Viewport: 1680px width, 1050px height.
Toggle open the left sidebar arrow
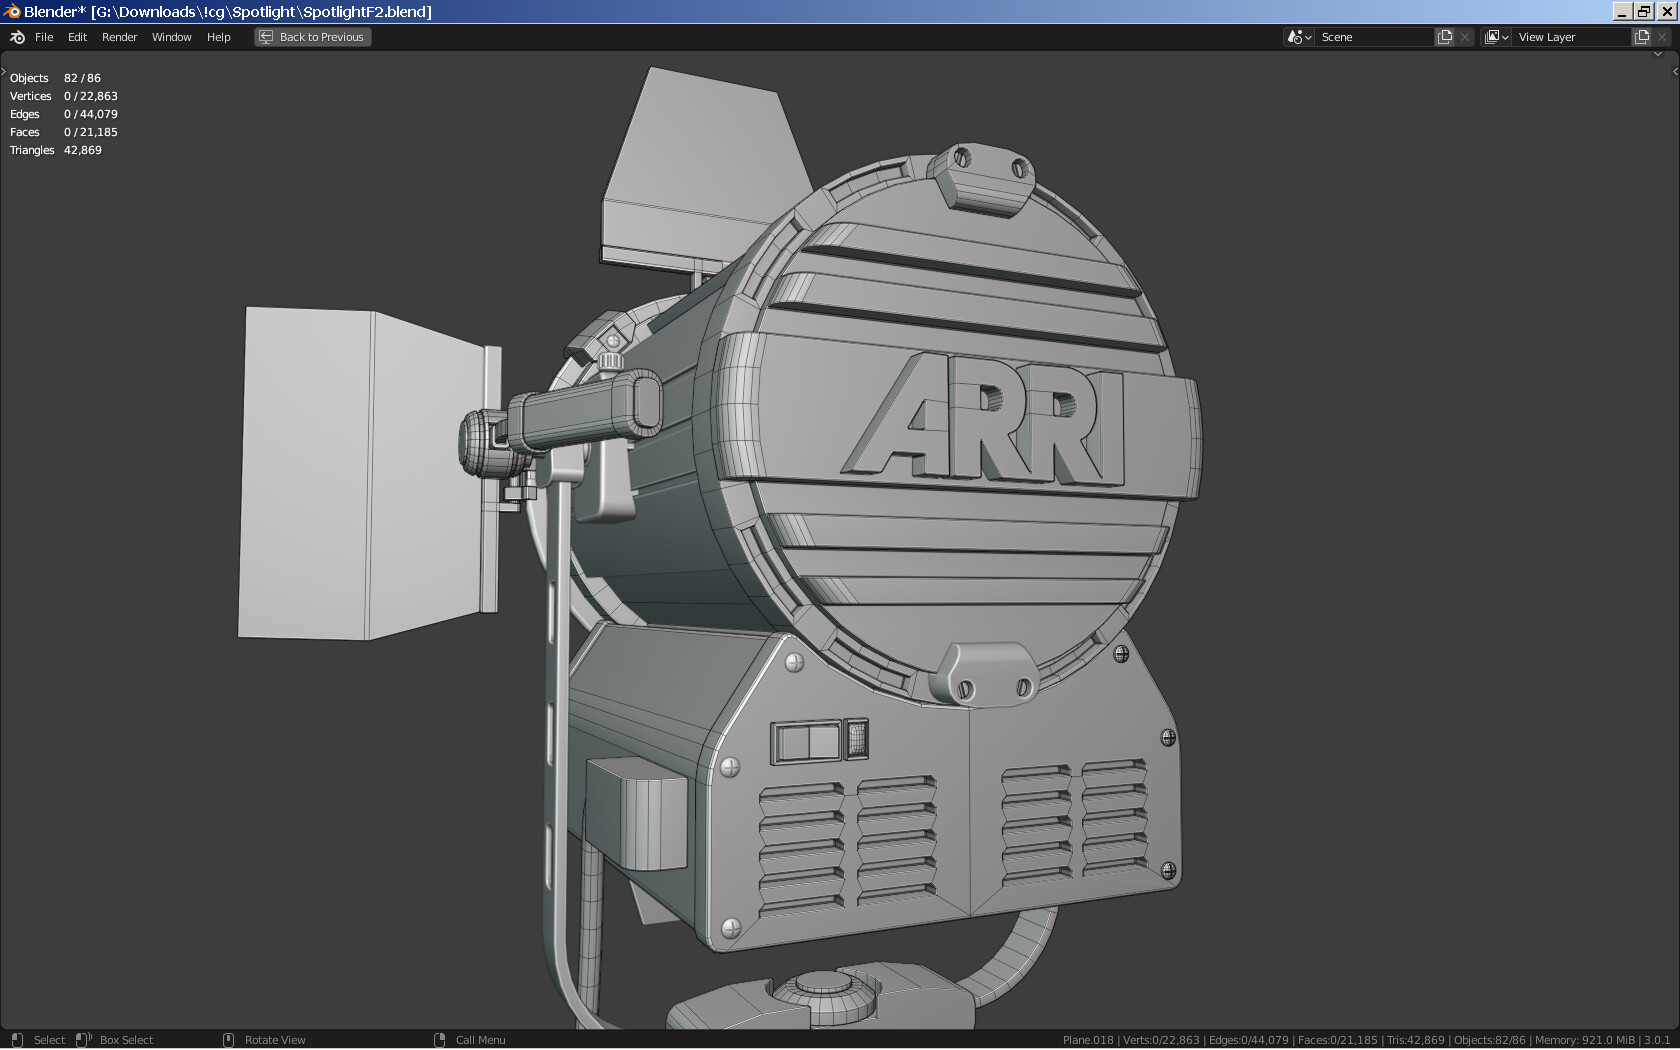4,70
